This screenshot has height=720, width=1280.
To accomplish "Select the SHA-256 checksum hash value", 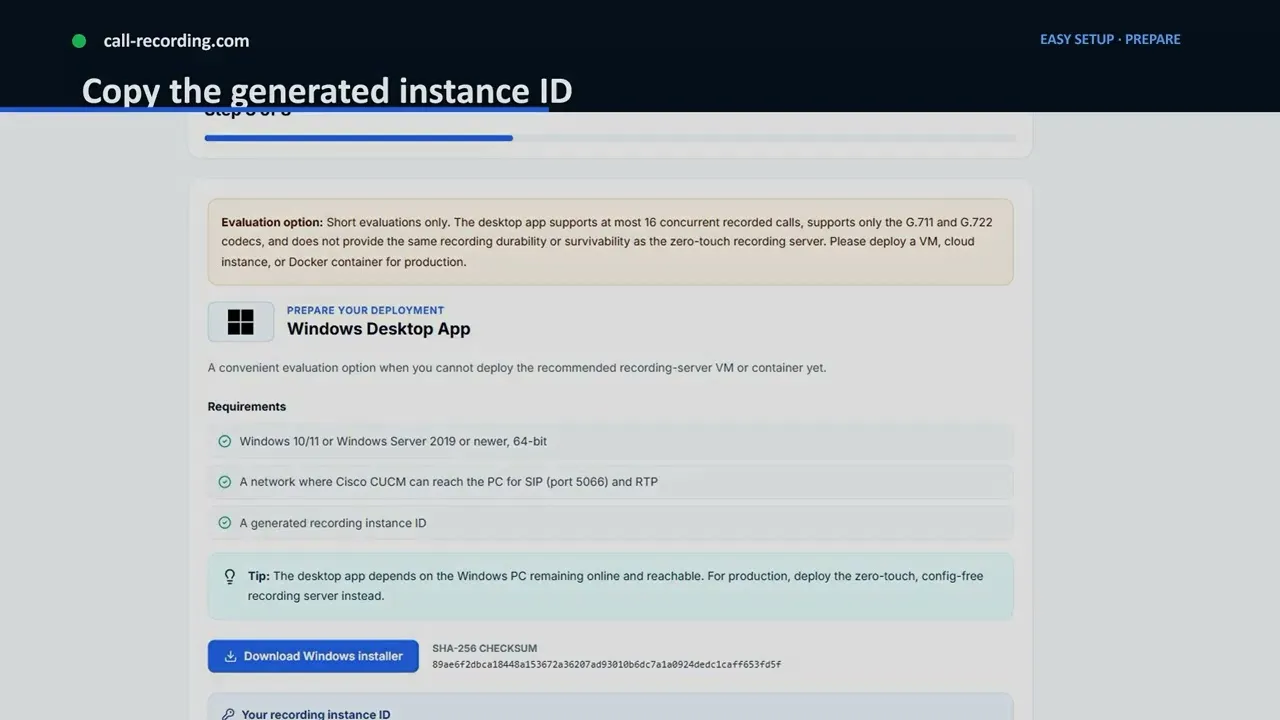I will [606, 664].
